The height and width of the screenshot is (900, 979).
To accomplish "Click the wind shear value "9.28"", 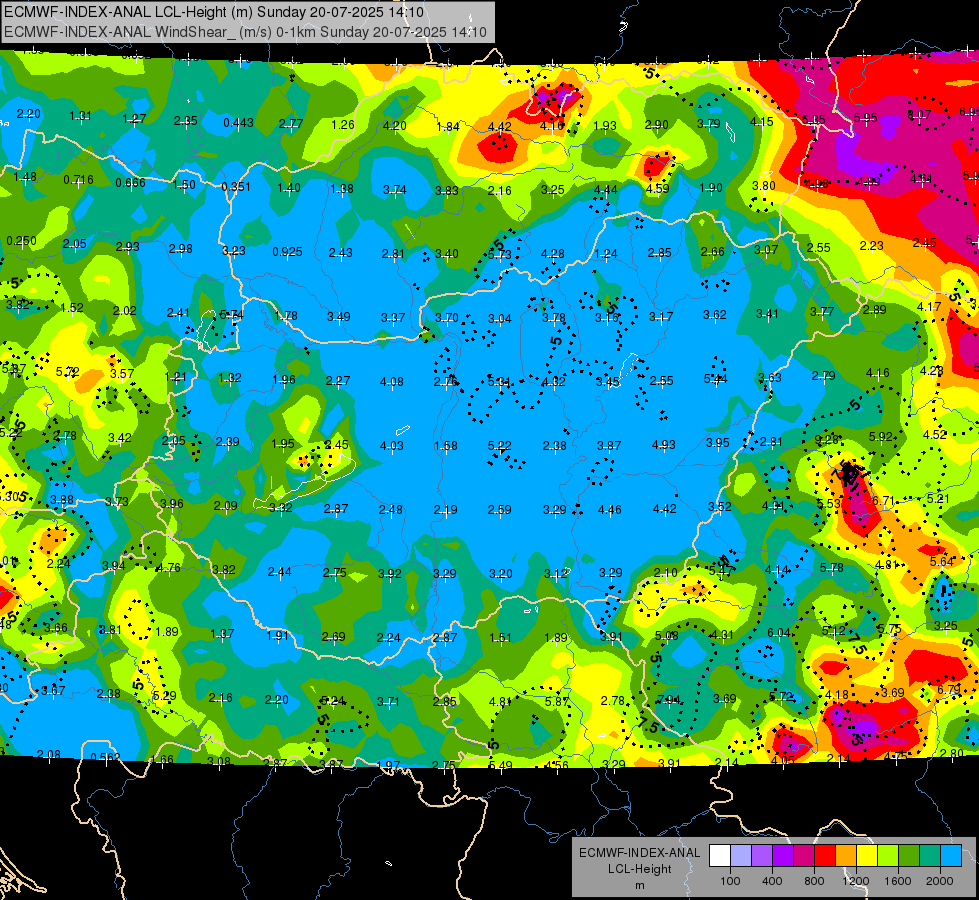I will (x=827, y=439).
